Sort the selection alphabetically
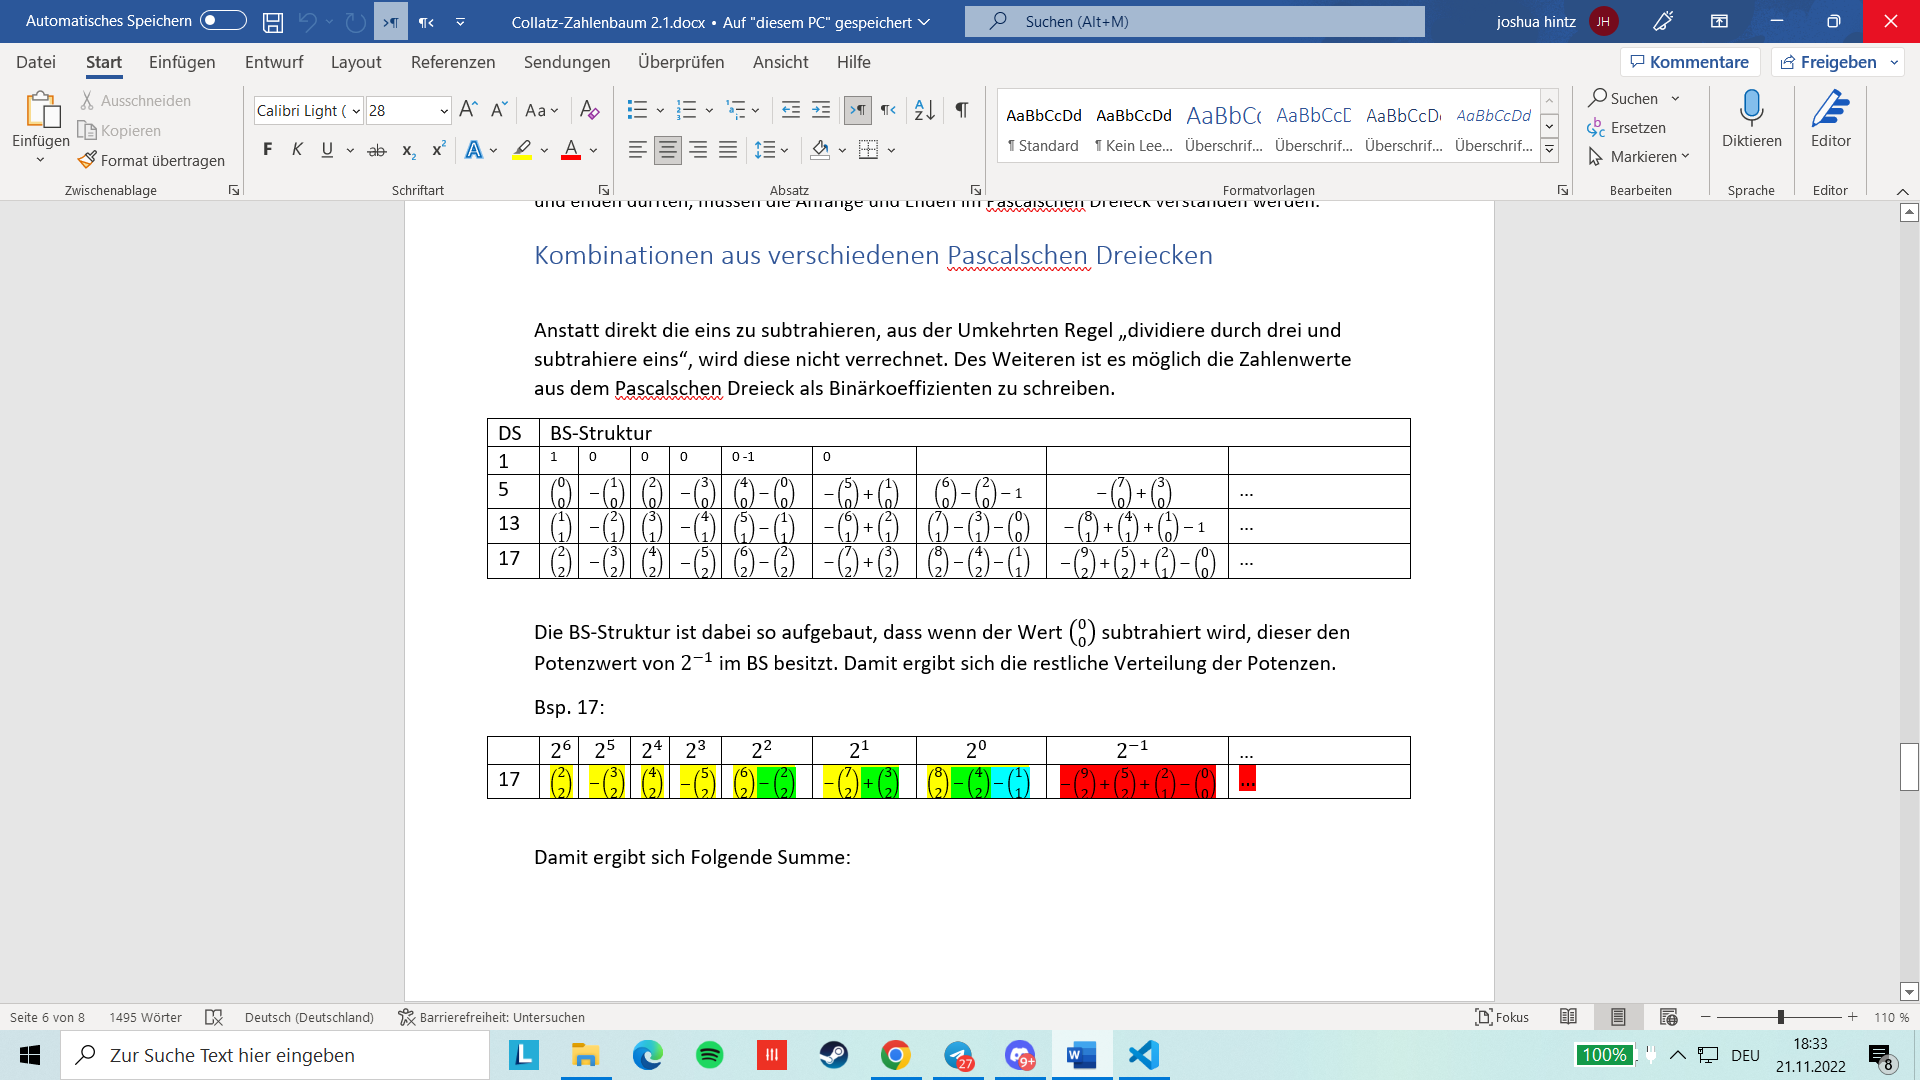 coord(925,110)
